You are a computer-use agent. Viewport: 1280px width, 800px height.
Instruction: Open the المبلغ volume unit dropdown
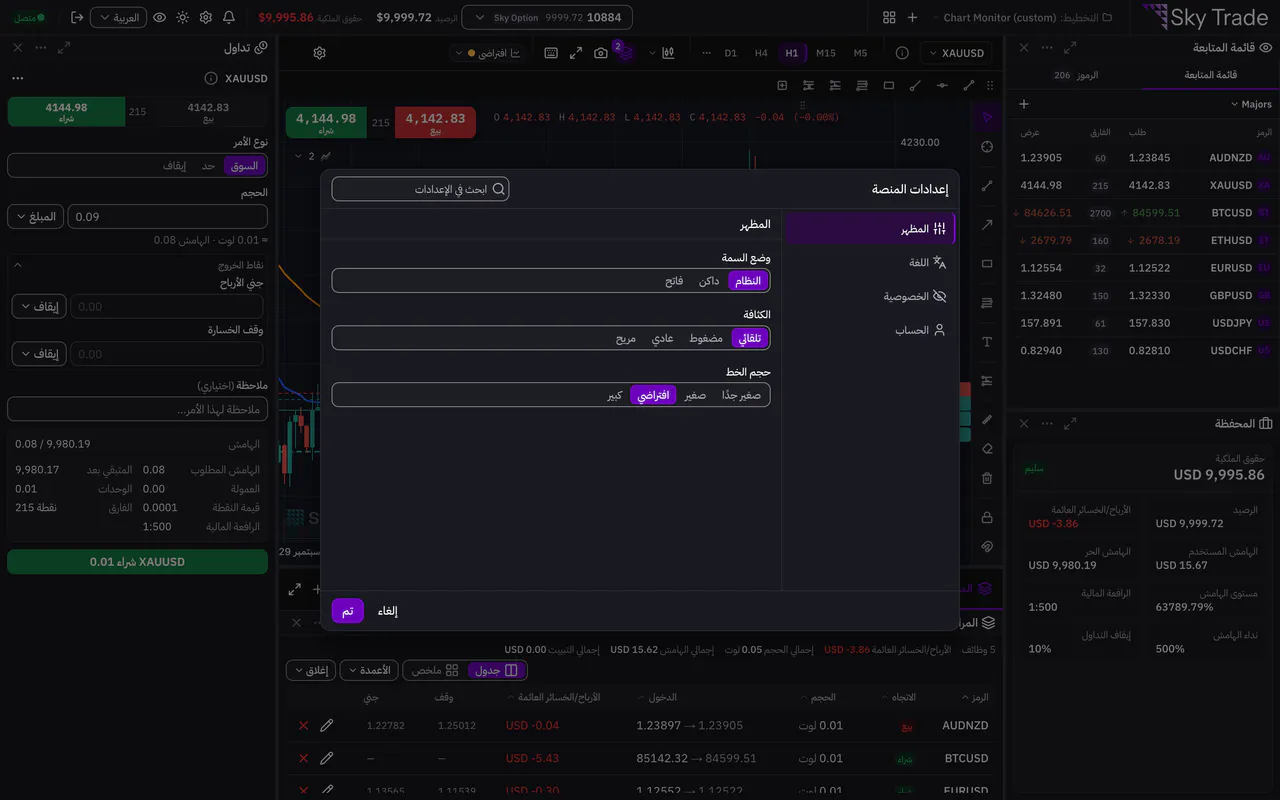(35, 217)
